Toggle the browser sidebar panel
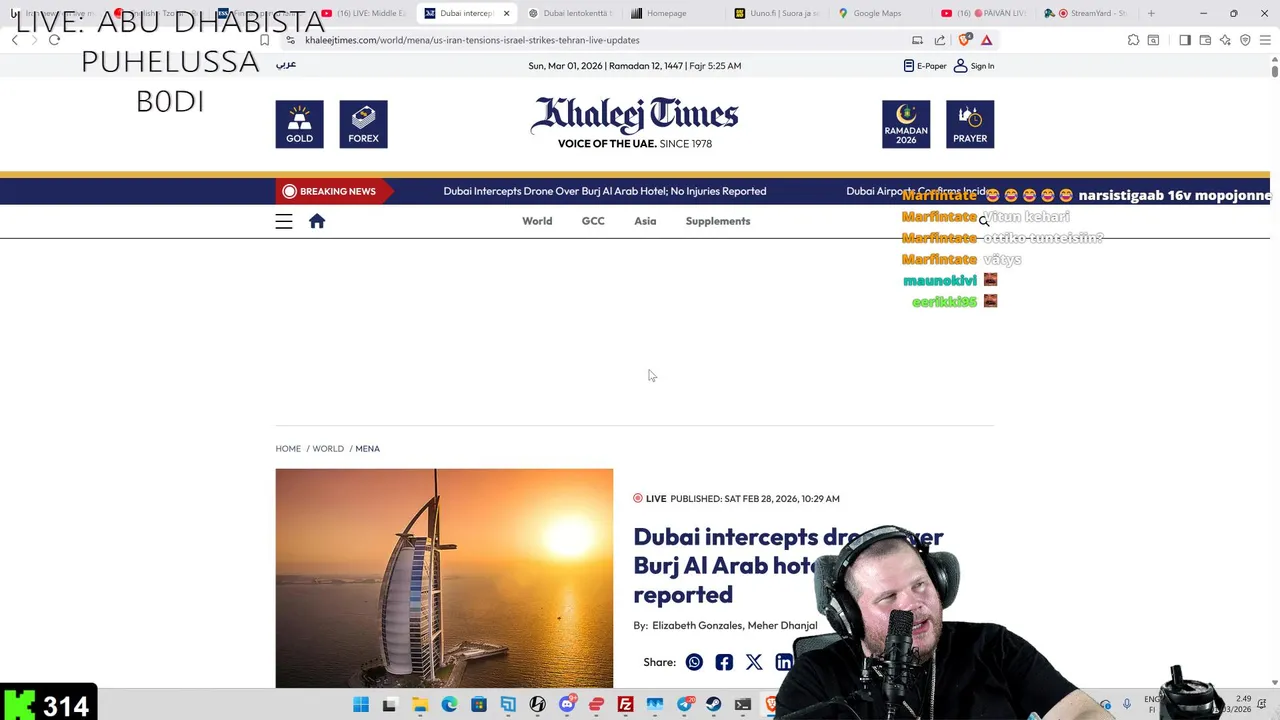 tap(1185, 40)
